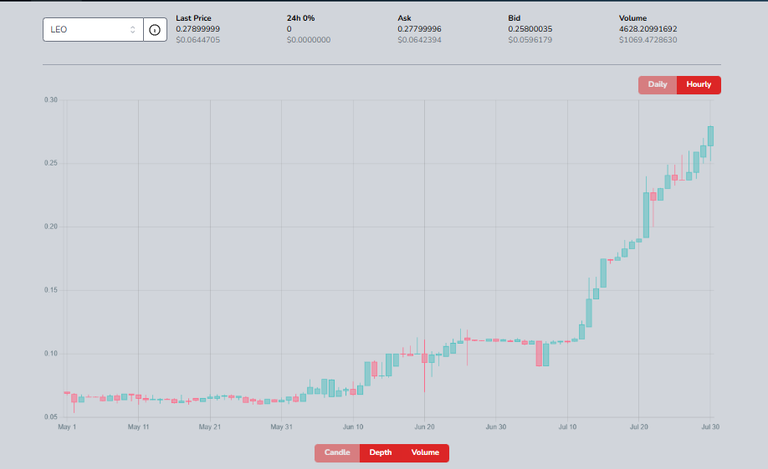The width and height of the screenshot is (768, 469).
Task: Click the $0.0642394 ask price in USD
Action: (x=419, y=40)
